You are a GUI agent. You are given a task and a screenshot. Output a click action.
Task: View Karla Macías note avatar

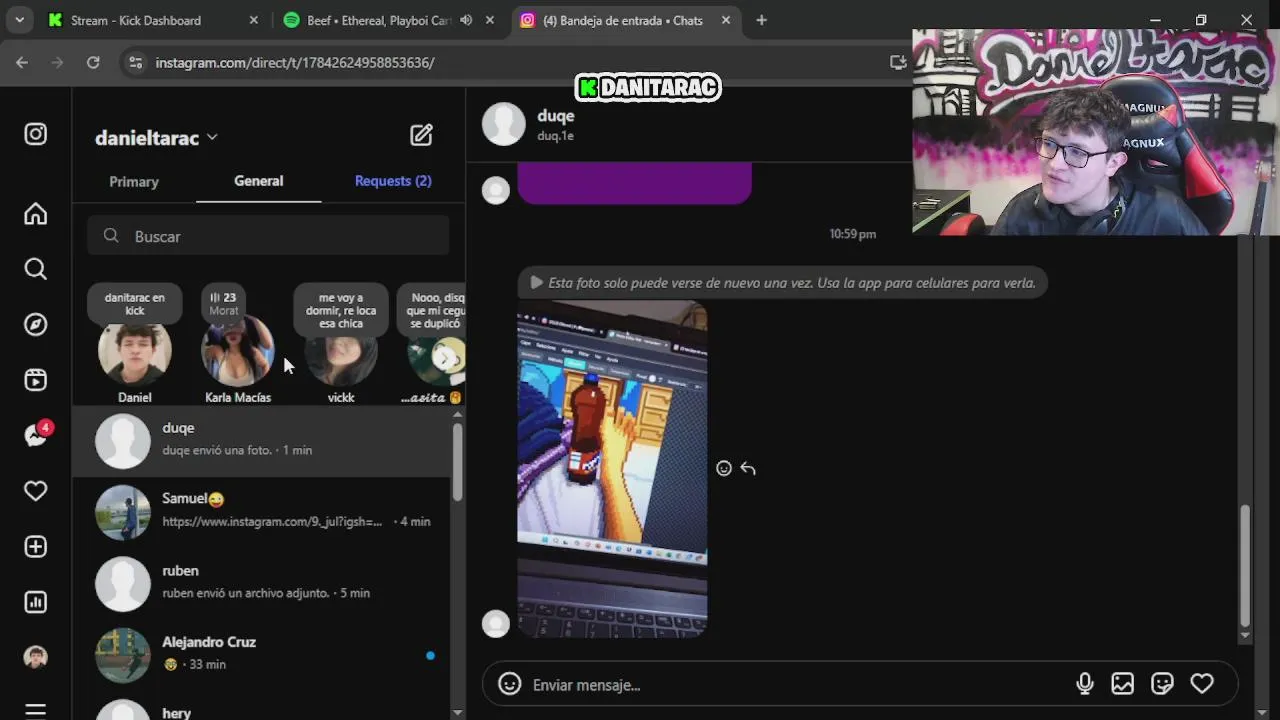pyautogui.click(x=238, y=352)
